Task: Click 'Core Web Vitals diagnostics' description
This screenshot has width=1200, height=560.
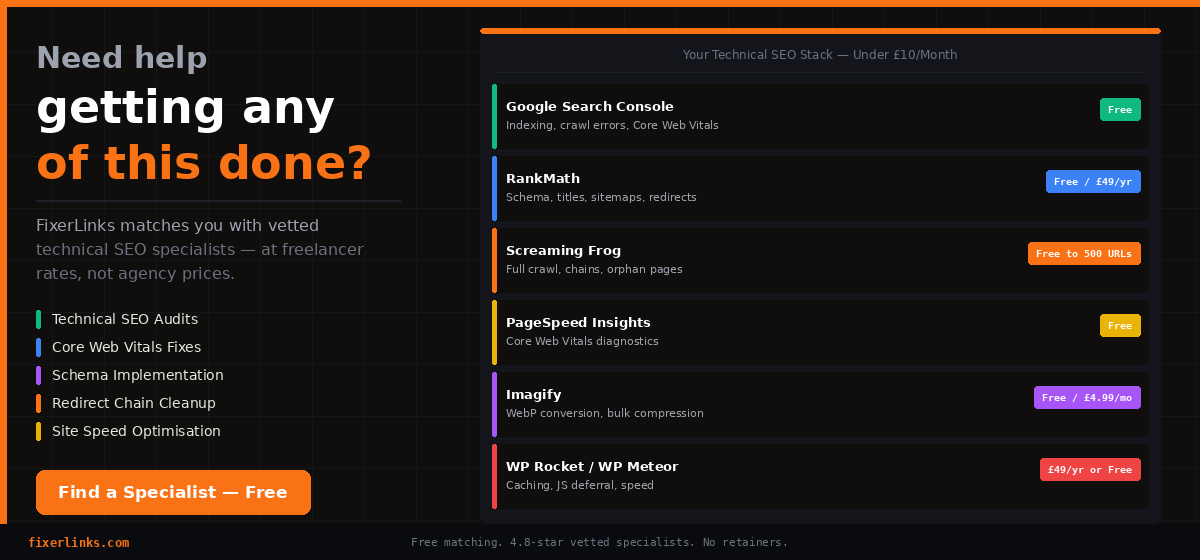Action: tap(582, 342)
